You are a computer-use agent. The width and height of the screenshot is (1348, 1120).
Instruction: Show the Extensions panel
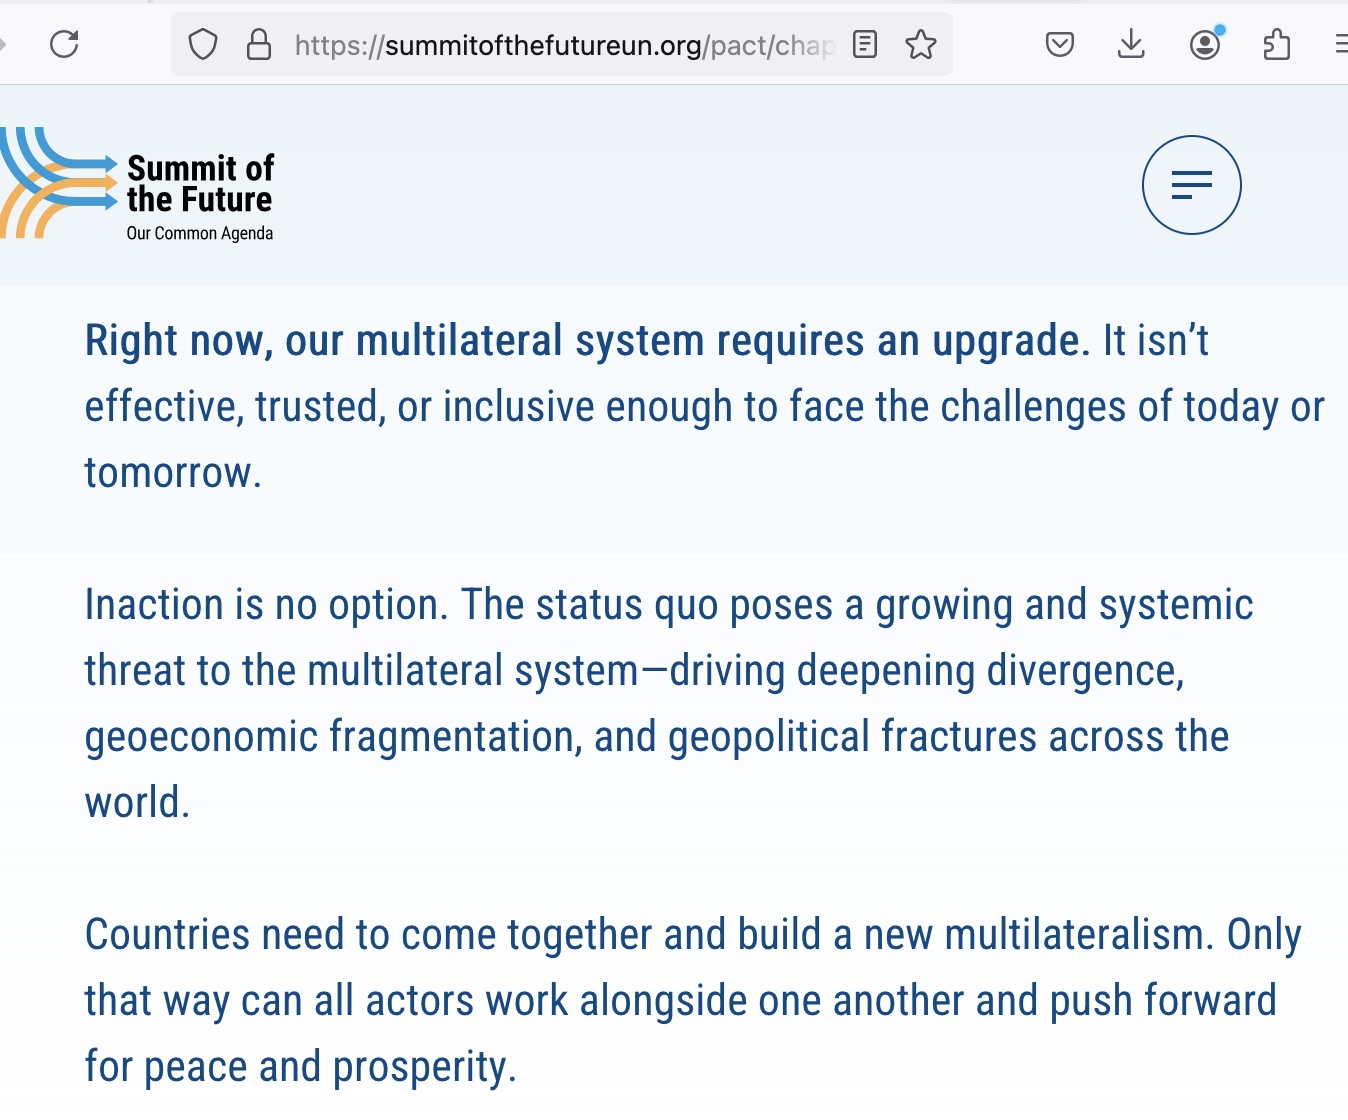[1277, 45]
